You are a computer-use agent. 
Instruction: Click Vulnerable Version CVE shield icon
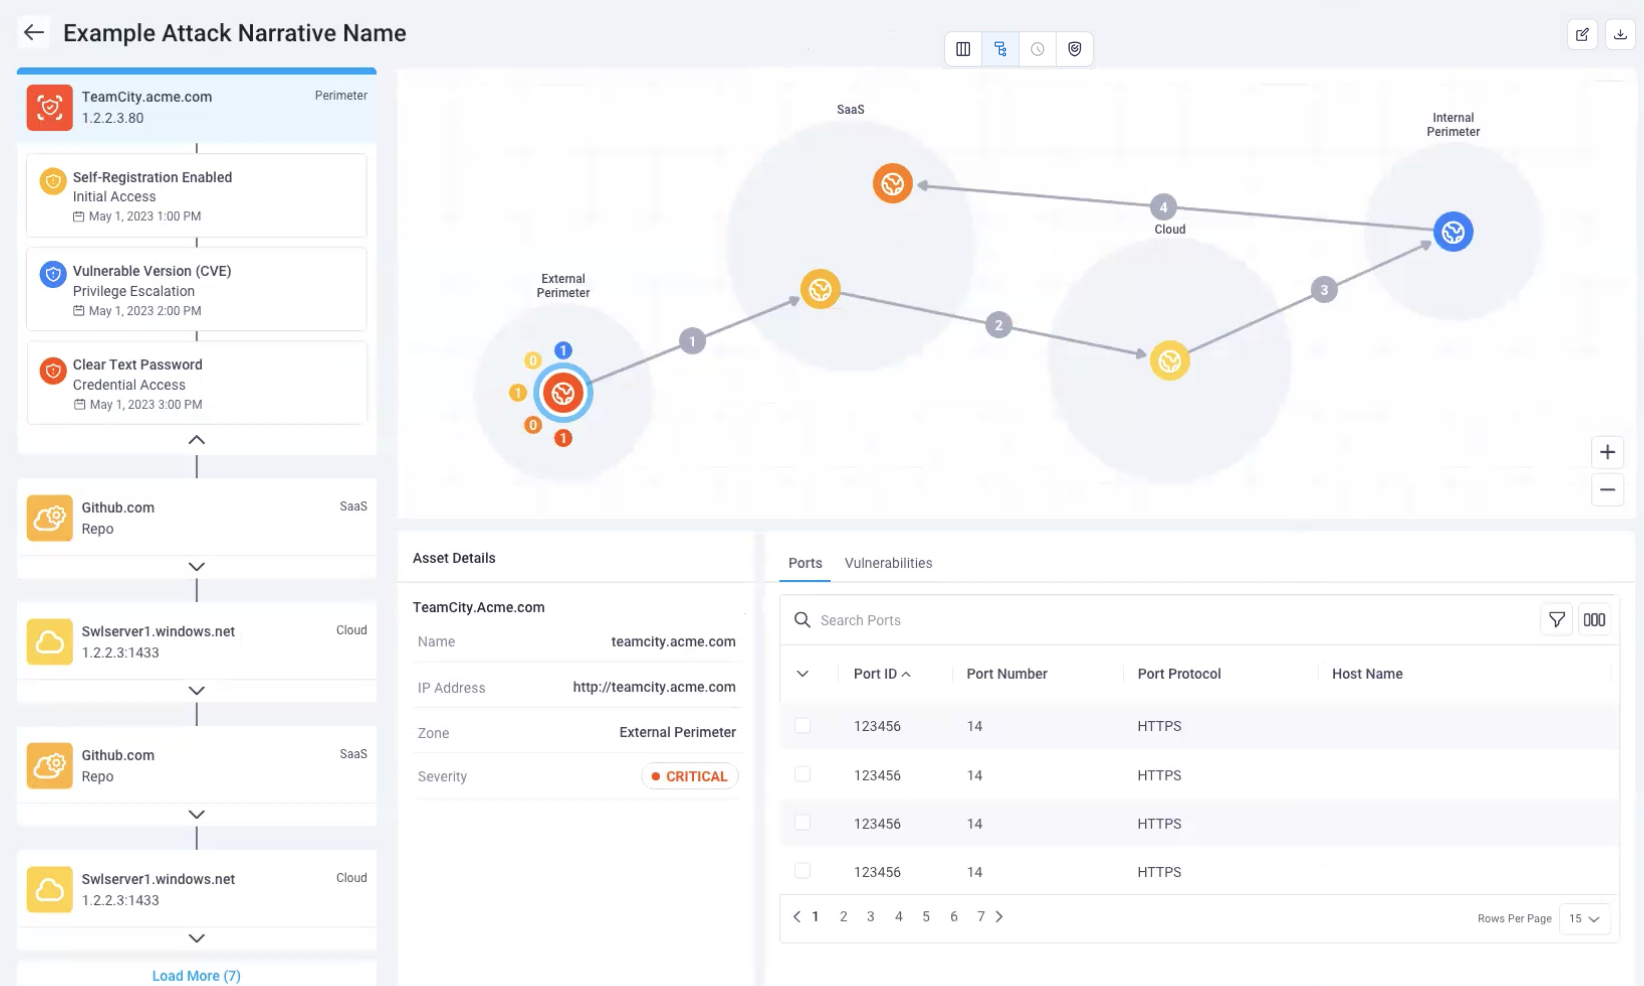pos(53,274)
